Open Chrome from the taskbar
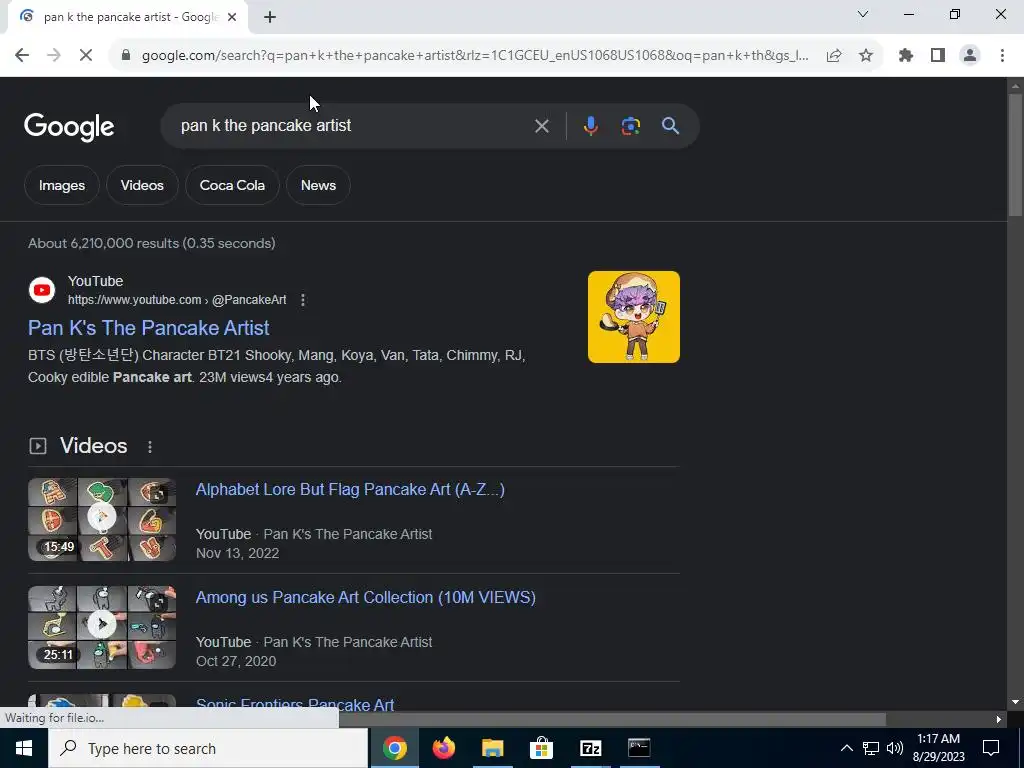This screenshot has width=1024, height=768. pyautogui.click(x=394, y=748)
